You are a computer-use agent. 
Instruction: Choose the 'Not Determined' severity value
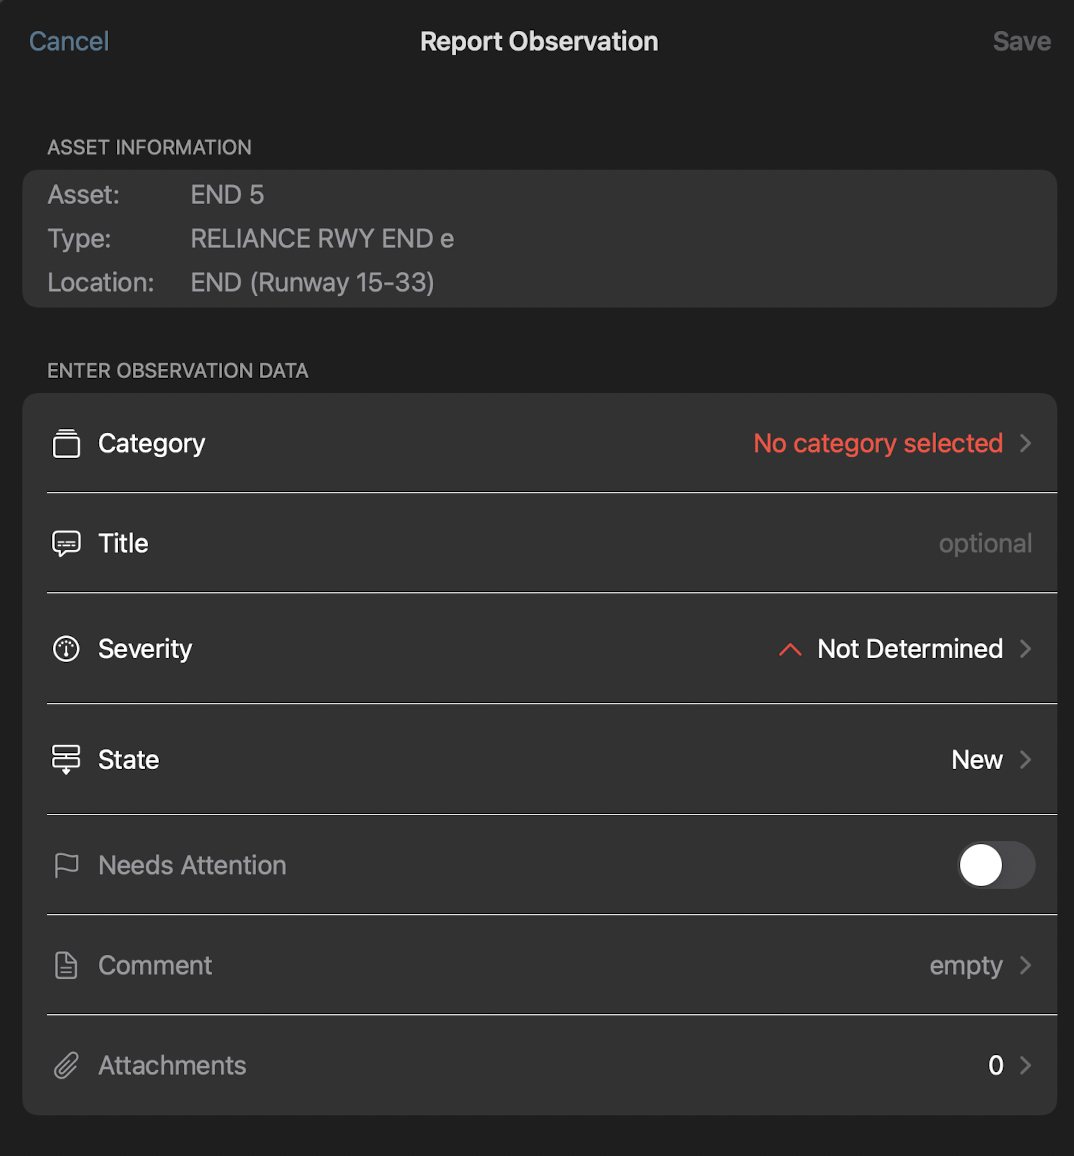pos(909,649)
